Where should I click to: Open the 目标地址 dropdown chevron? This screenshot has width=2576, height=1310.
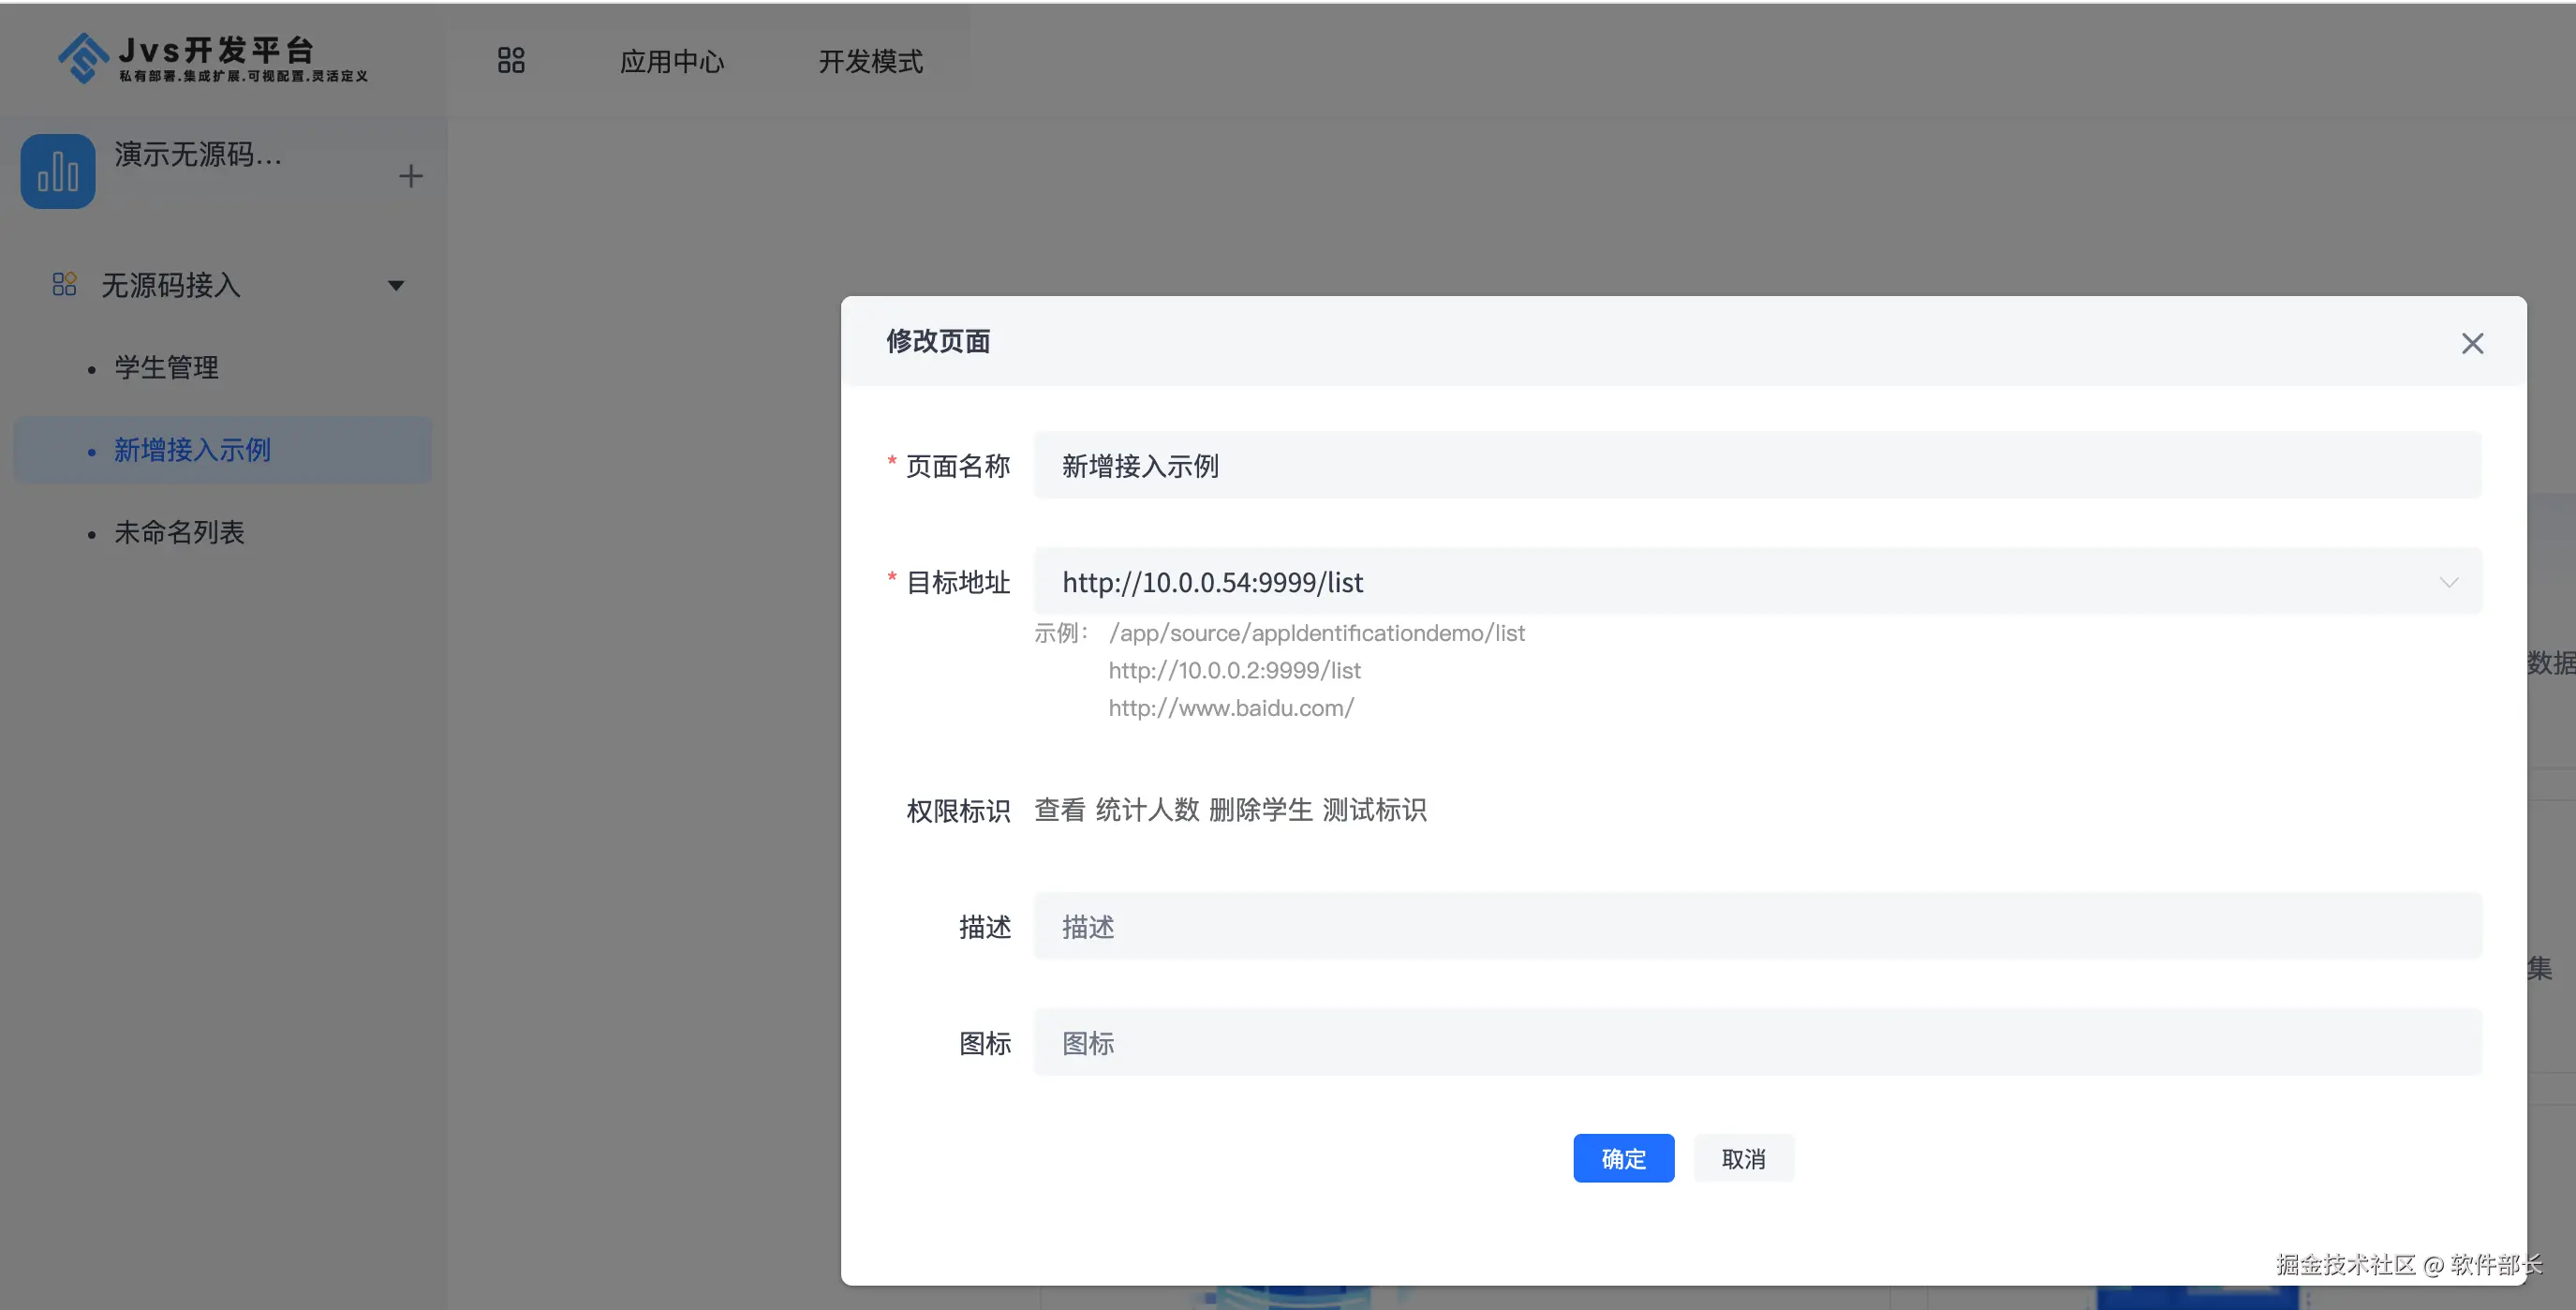click(2448, 582)
